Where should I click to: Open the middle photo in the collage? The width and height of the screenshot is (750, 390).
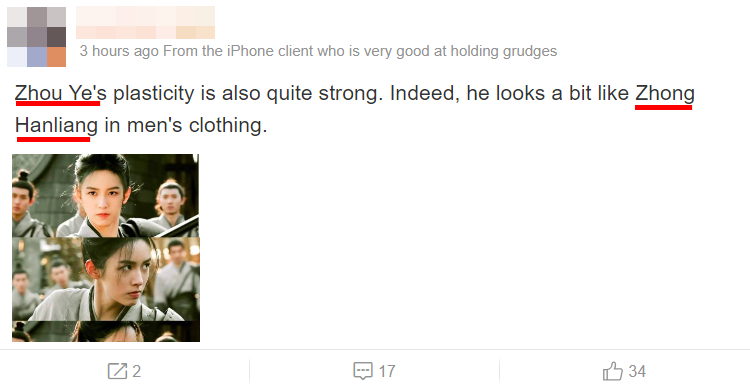click(x=106, y=279)
